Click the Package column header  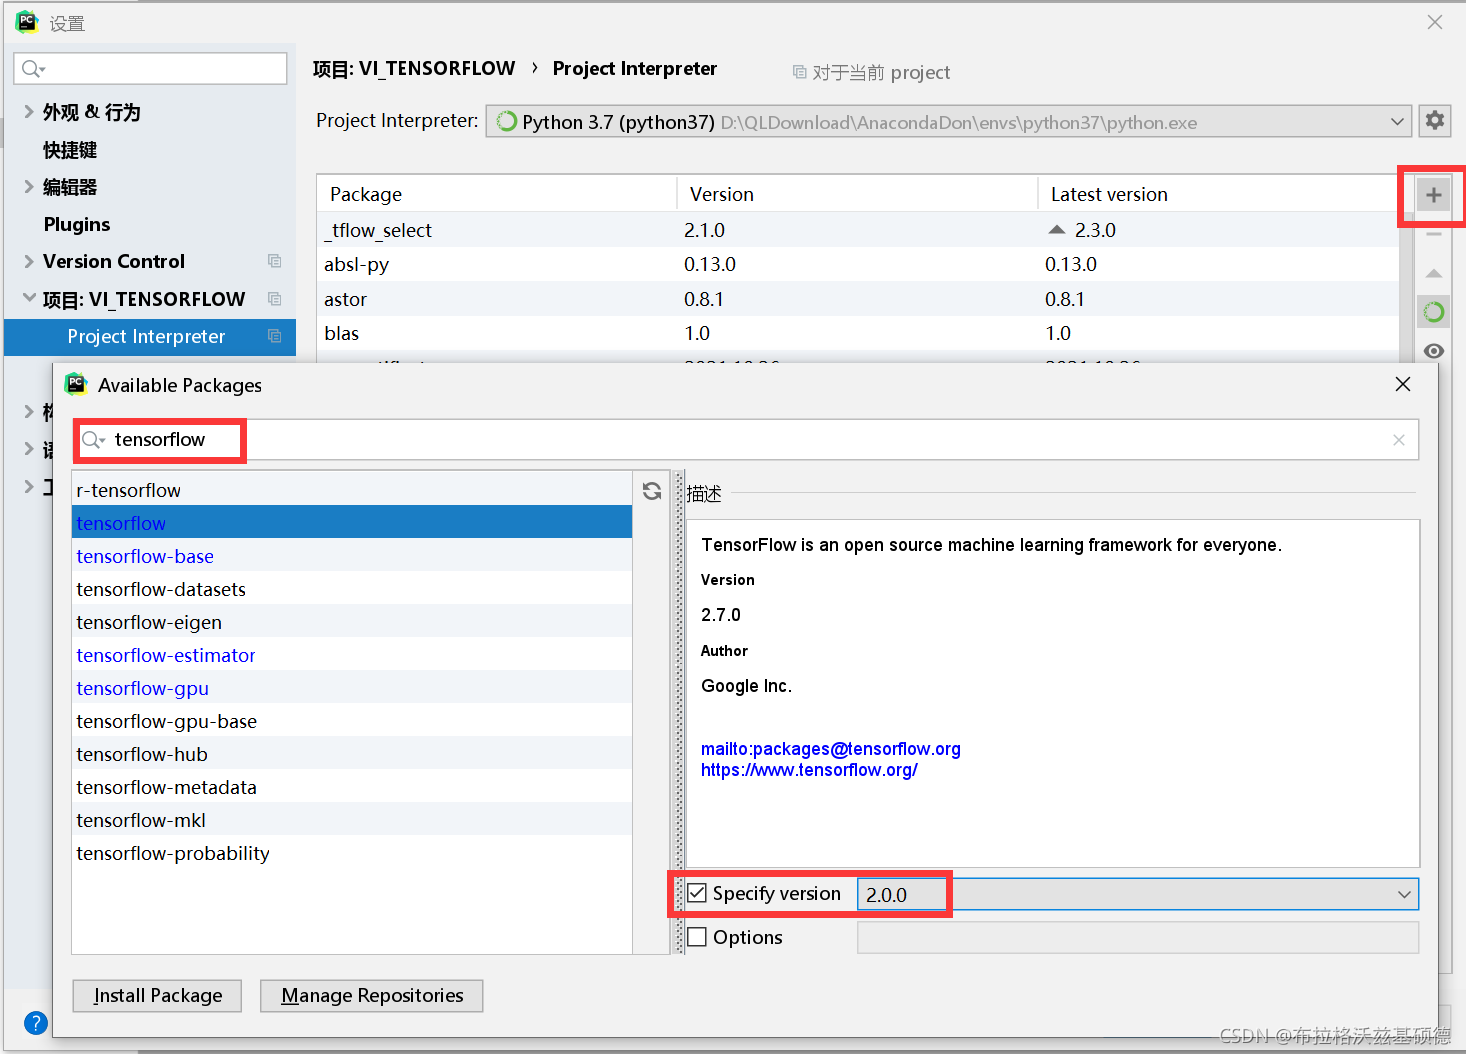tap(497, 194)
